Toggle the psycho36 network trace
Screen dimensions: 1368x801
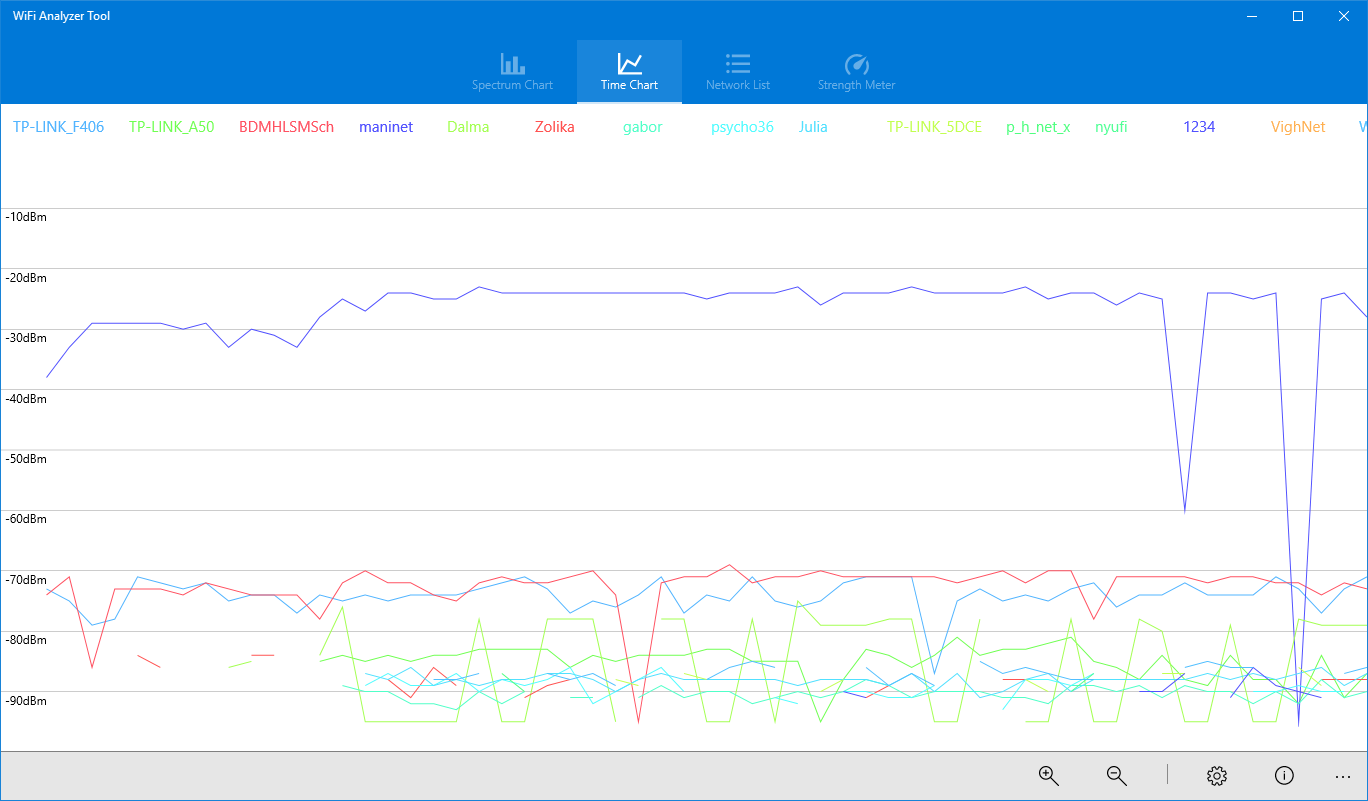tap(742, 127)
